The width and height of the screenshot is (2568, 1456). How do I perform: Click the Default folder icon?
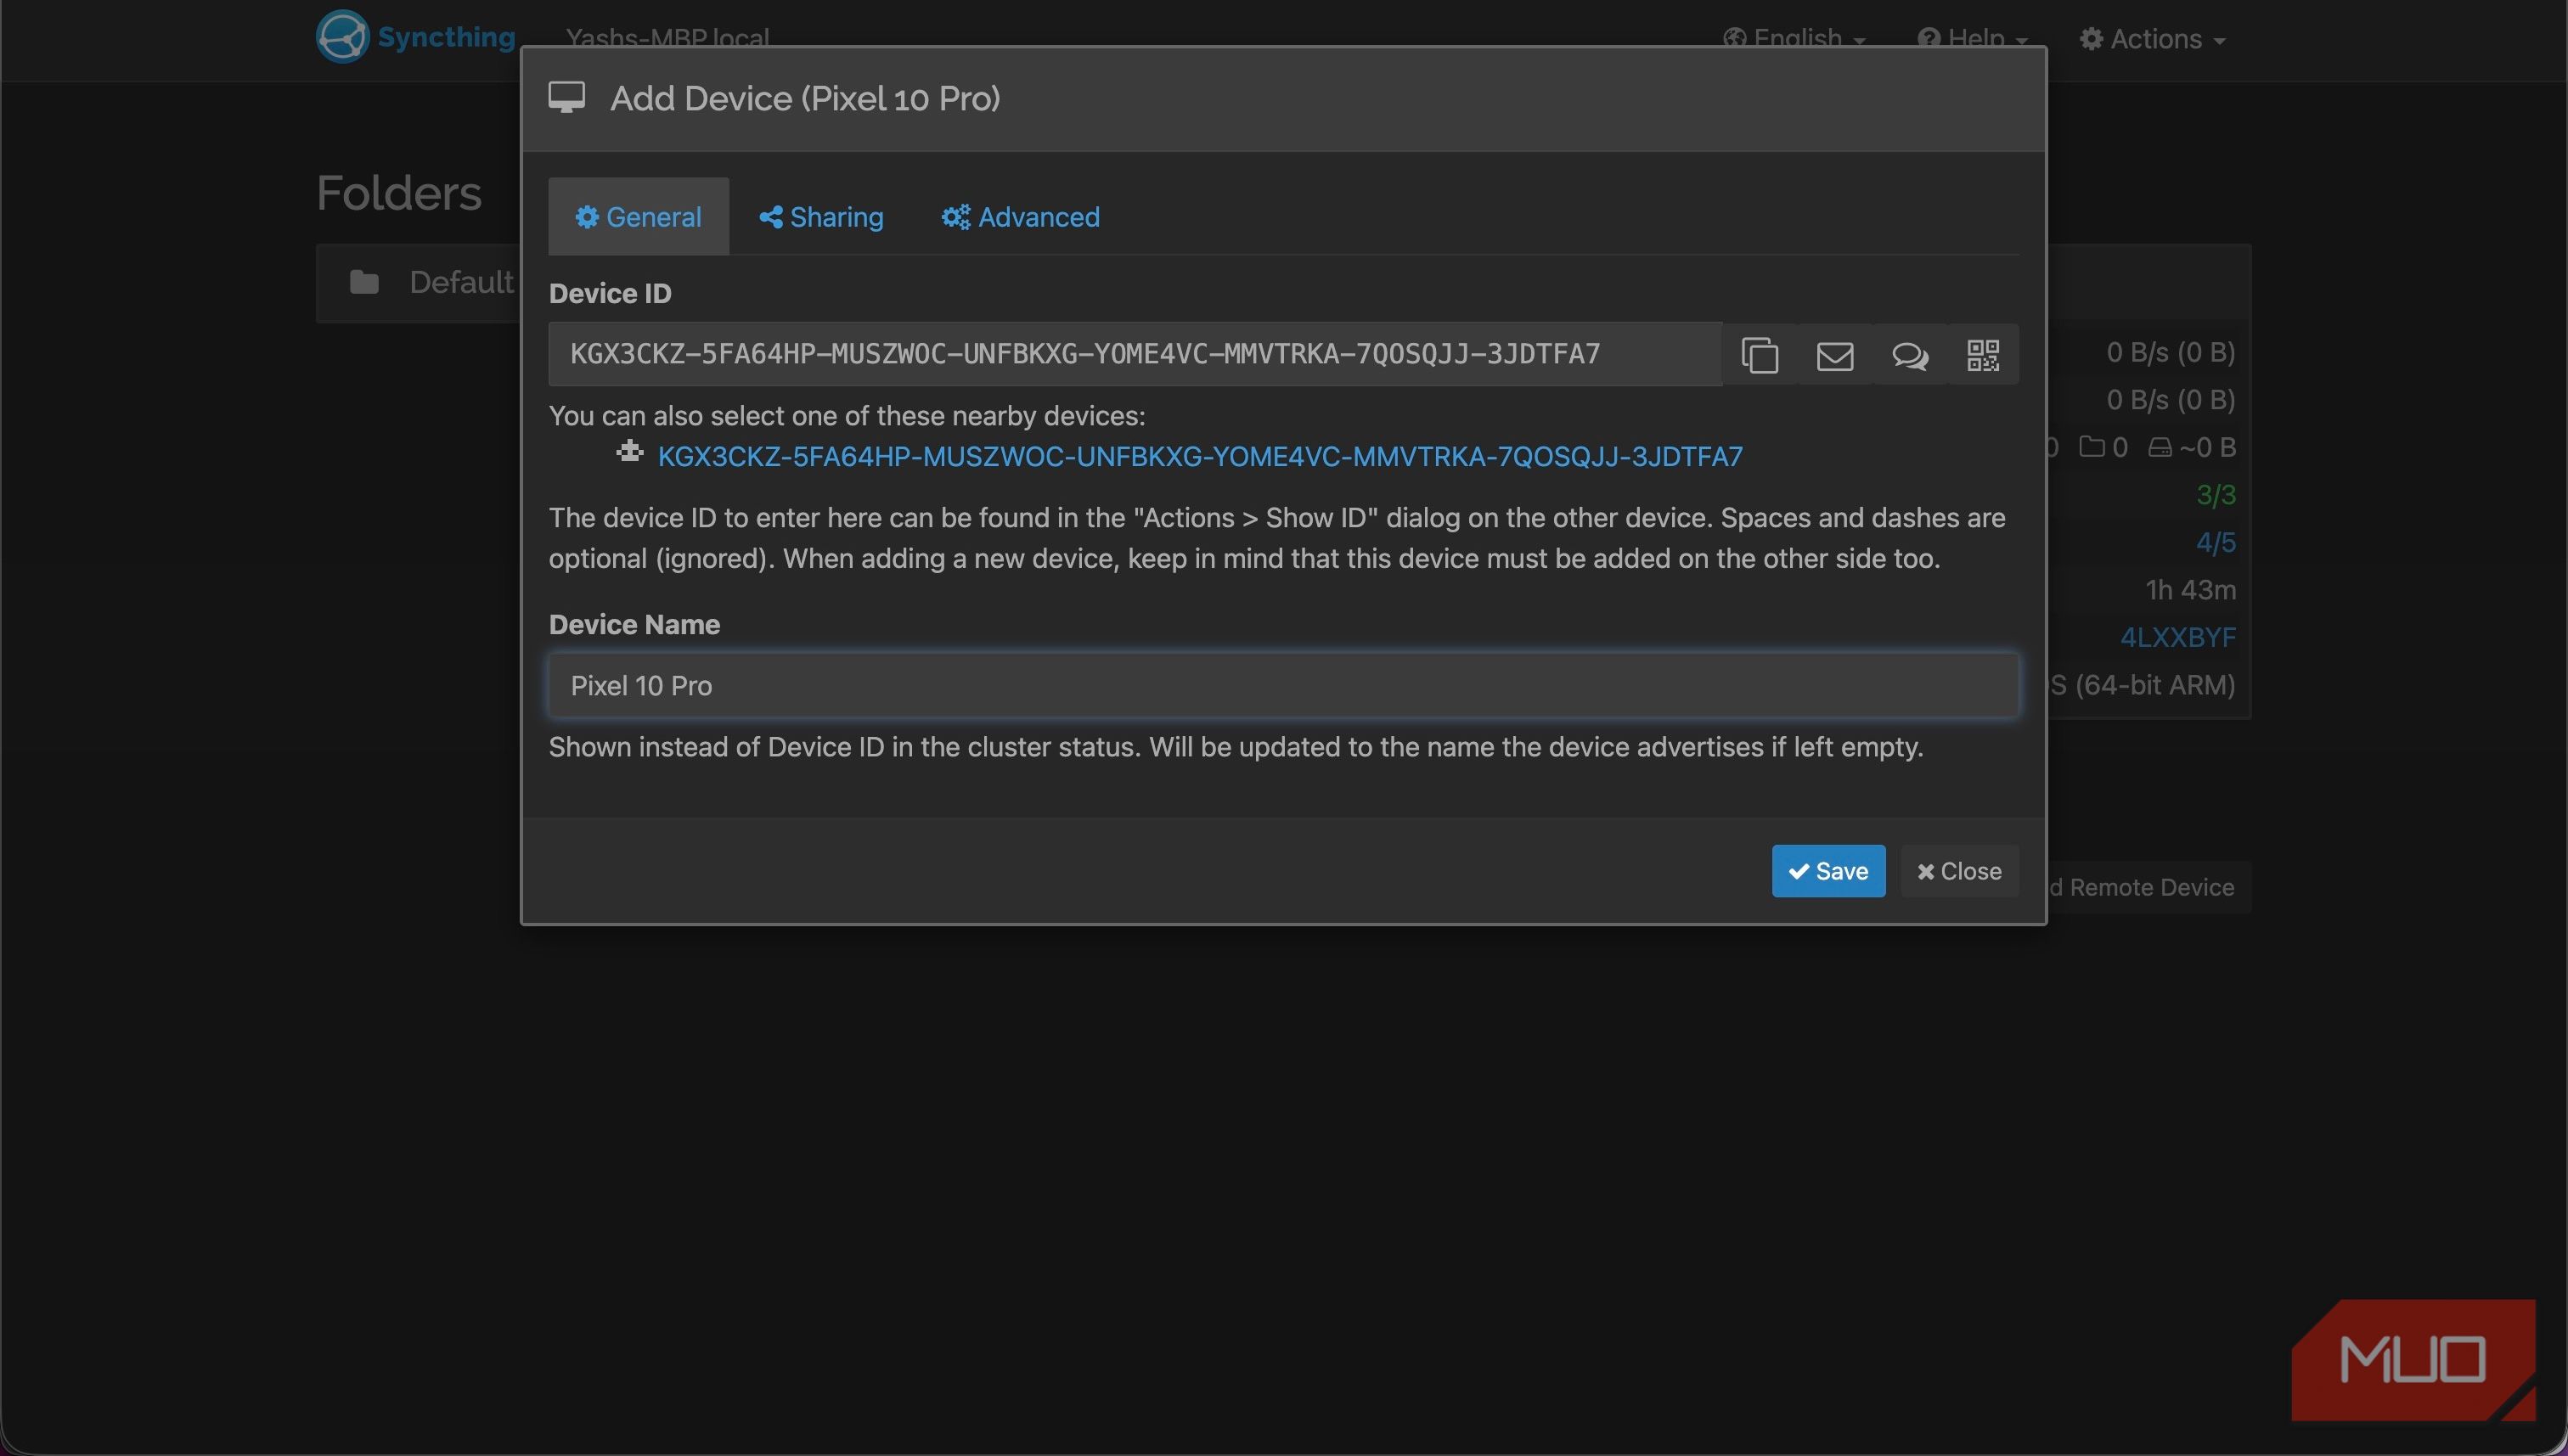(364, 283)
